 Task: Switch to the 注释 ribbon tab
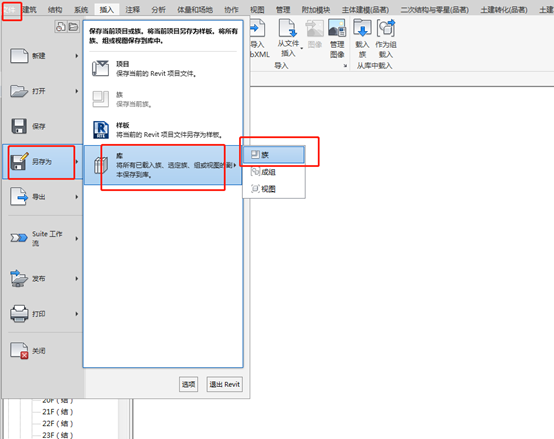click(132, 10)
